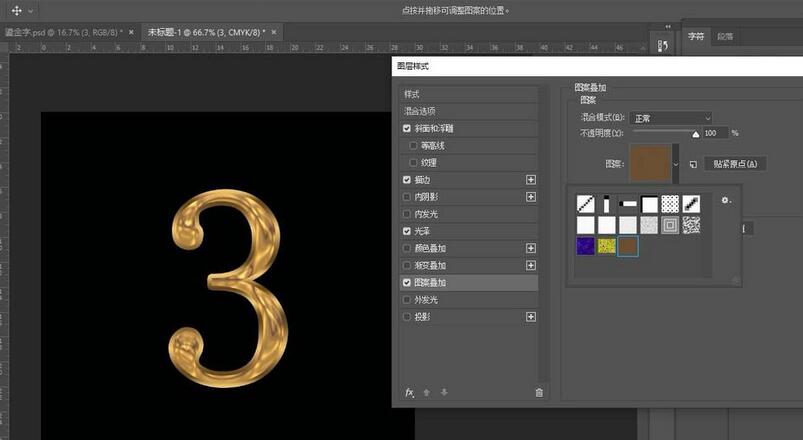803x440 pixels.
Task: Pick the vertical bar pattern thumbnail
Action: click(607, 204)
